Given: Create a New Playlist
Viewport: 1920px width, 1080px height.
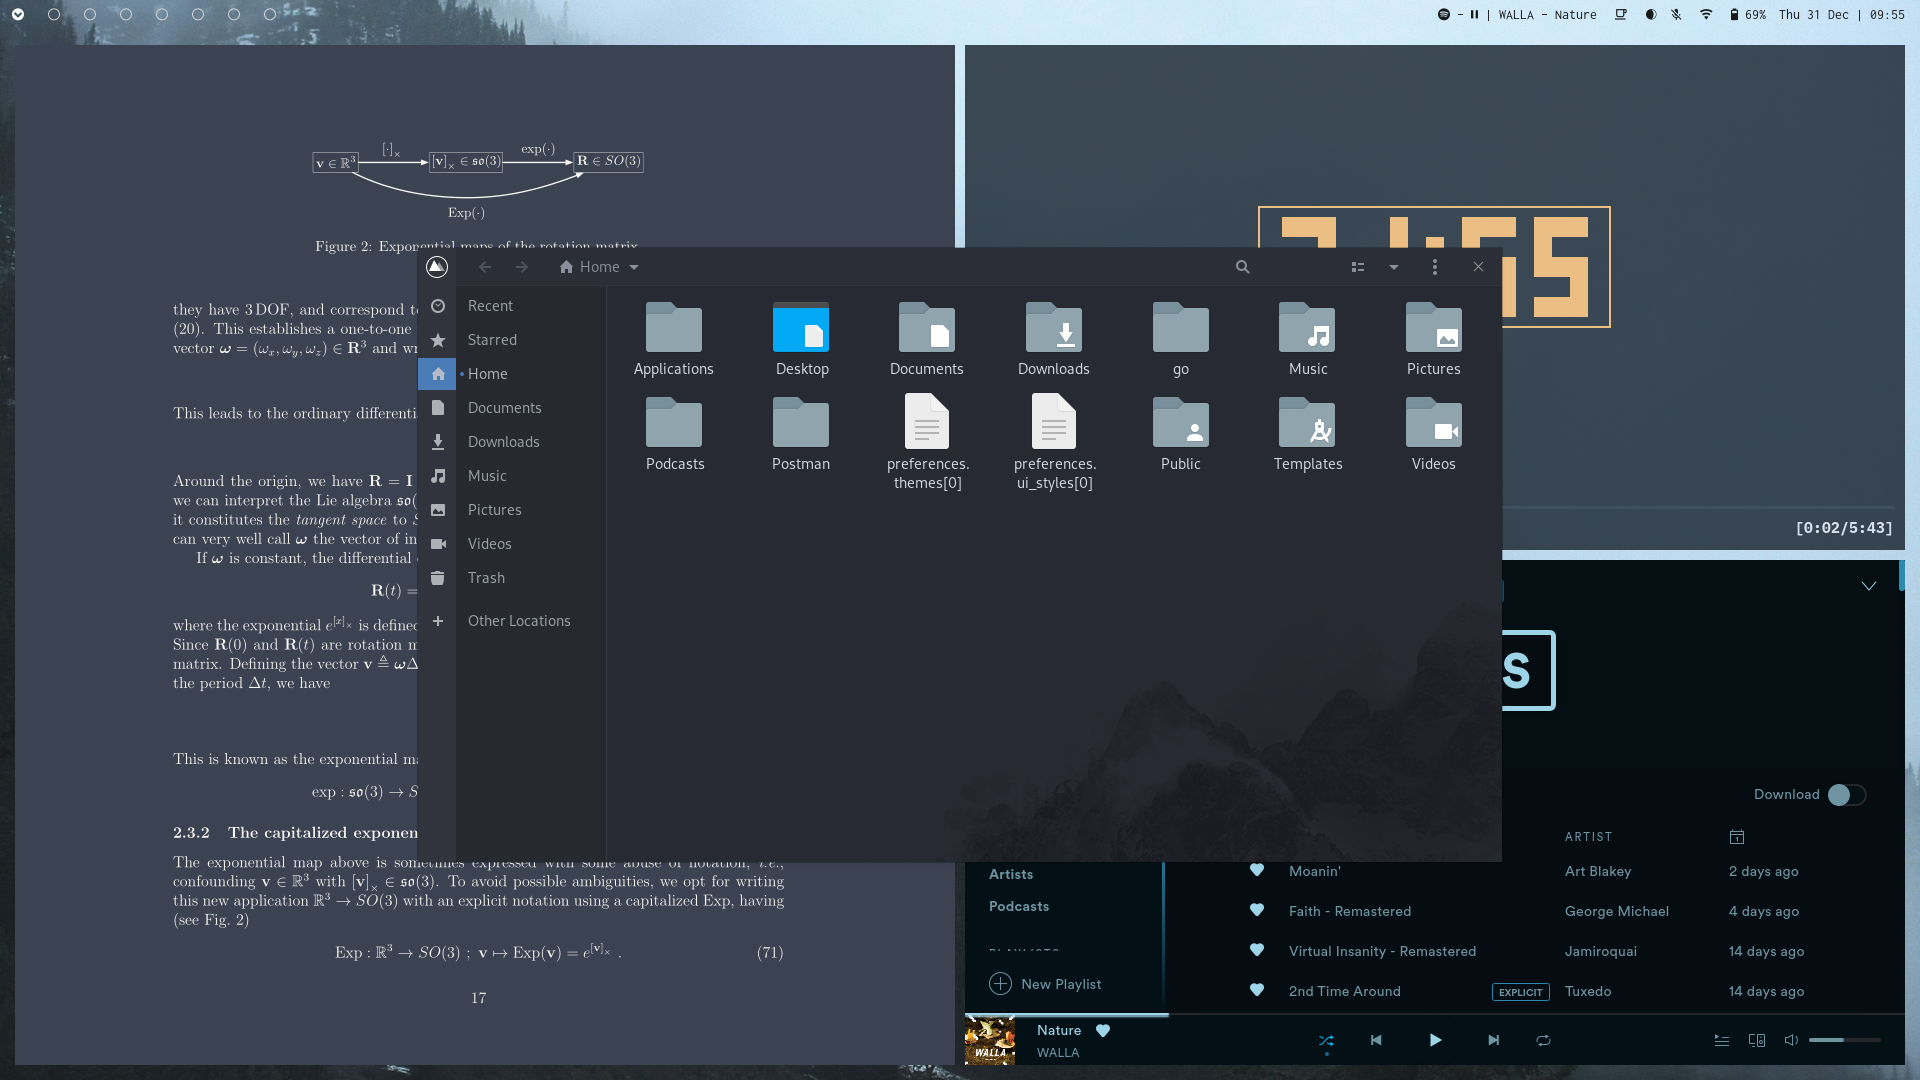Looking at the screenshot, I should 1045,984.
